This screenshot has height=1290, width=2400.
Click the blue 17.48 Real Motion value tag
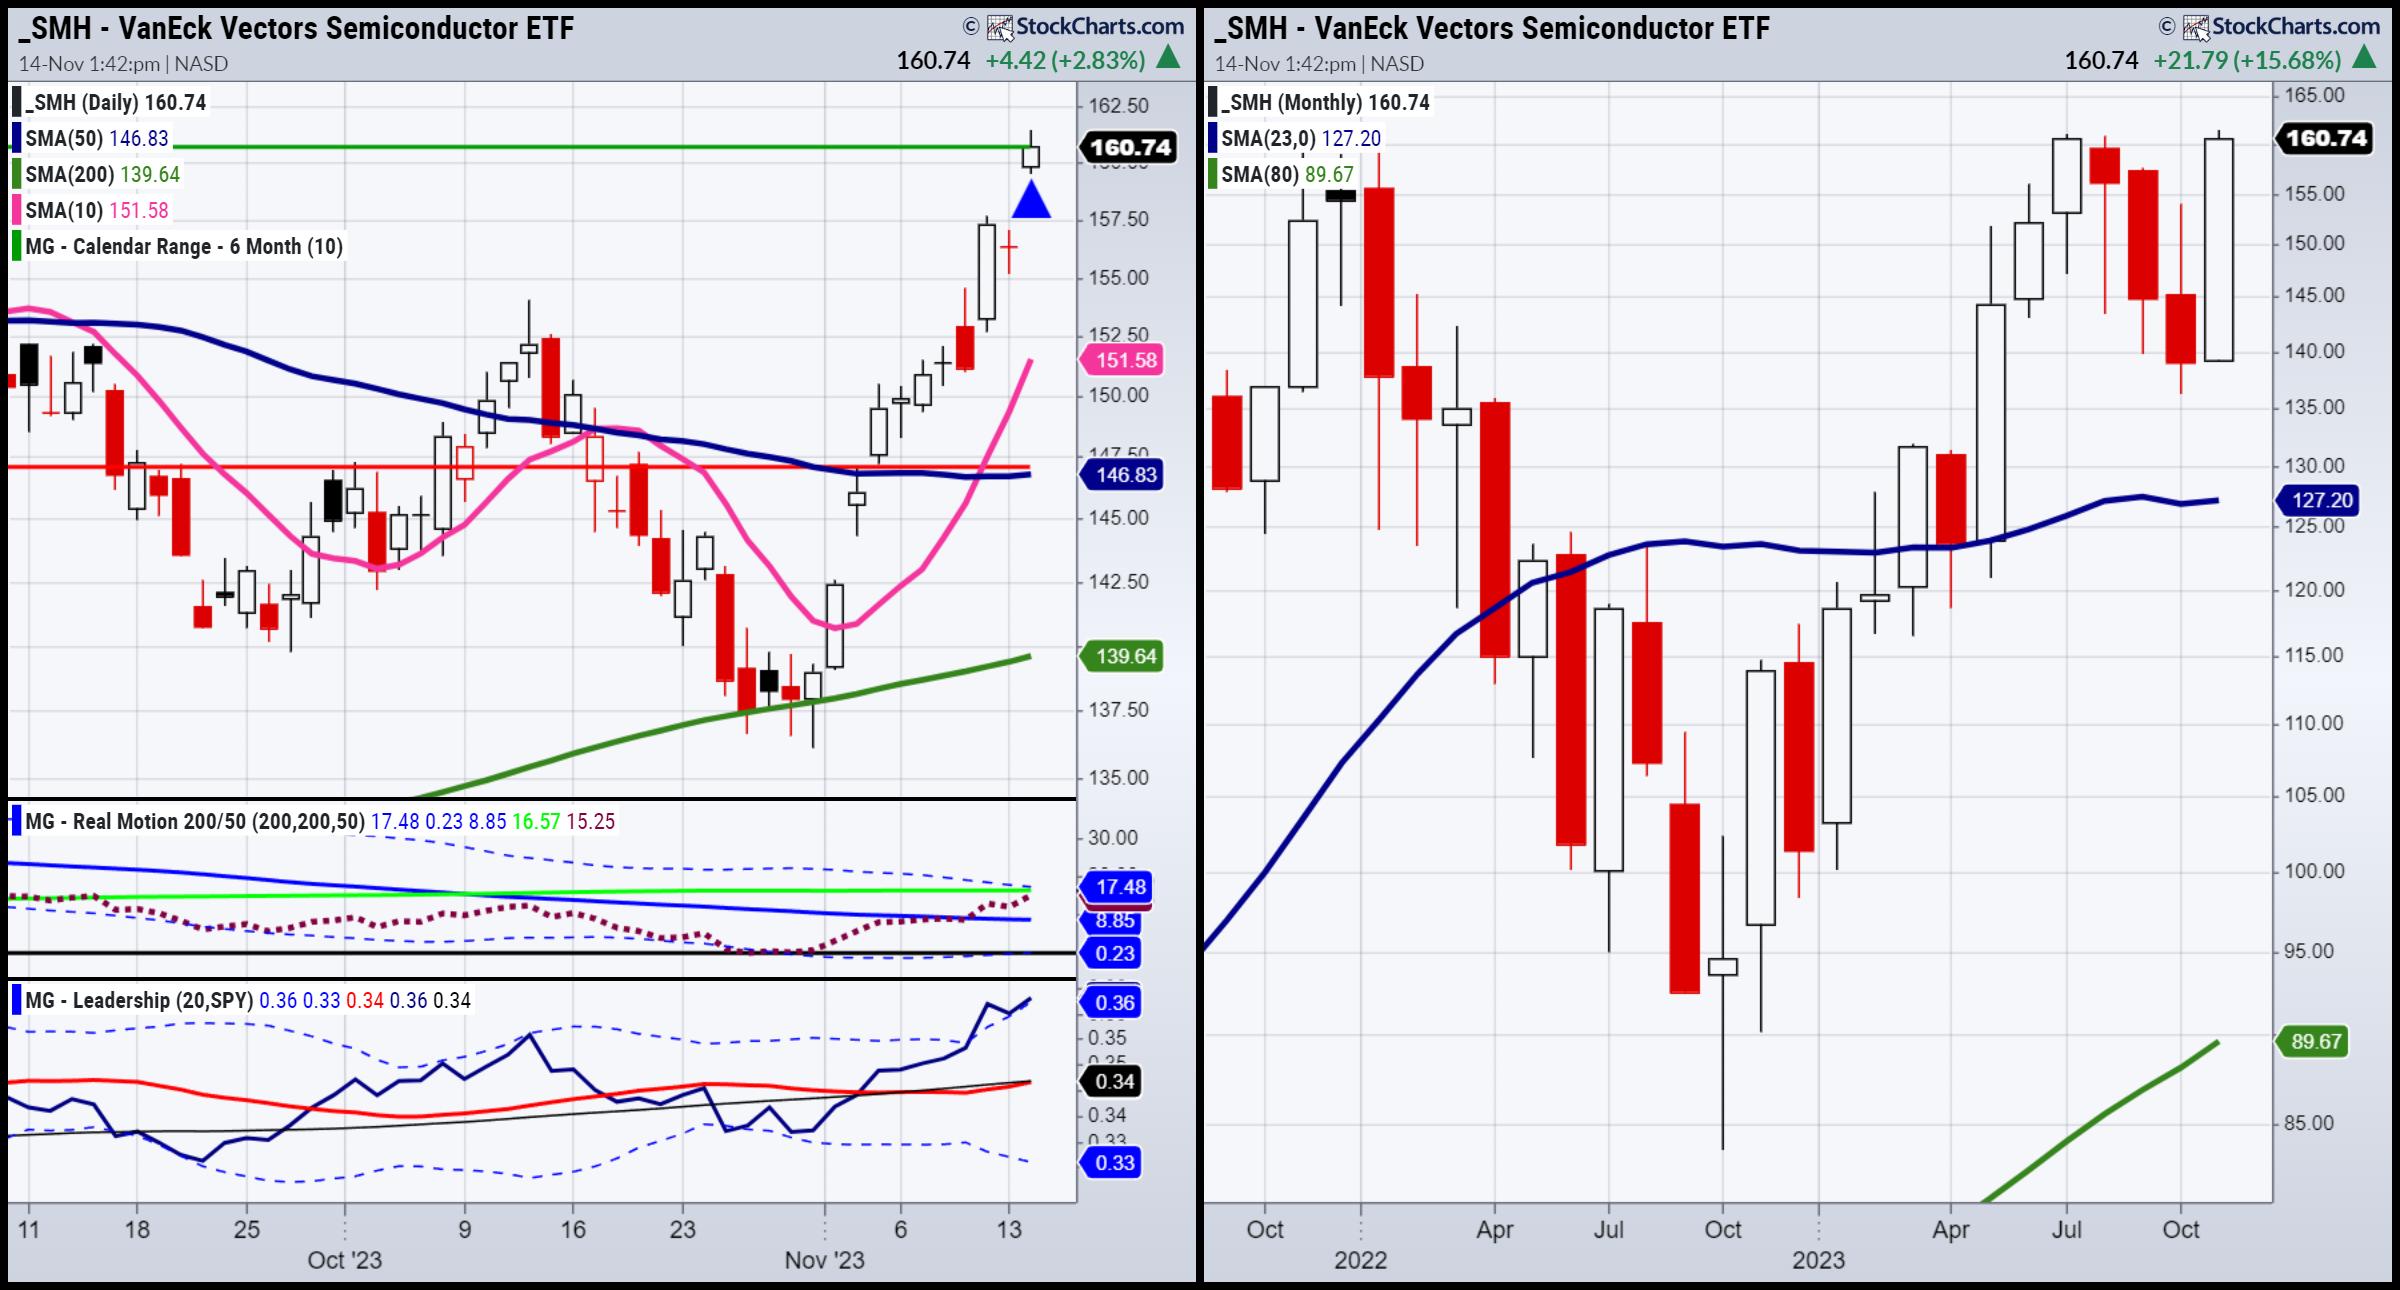point(1119,887)
